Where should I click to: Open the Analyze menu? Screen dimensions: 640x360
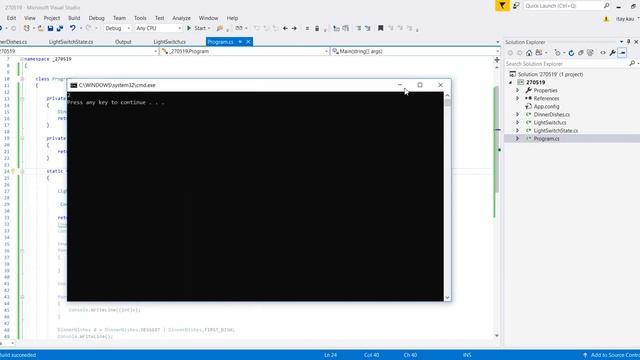(x=181, y=18)
